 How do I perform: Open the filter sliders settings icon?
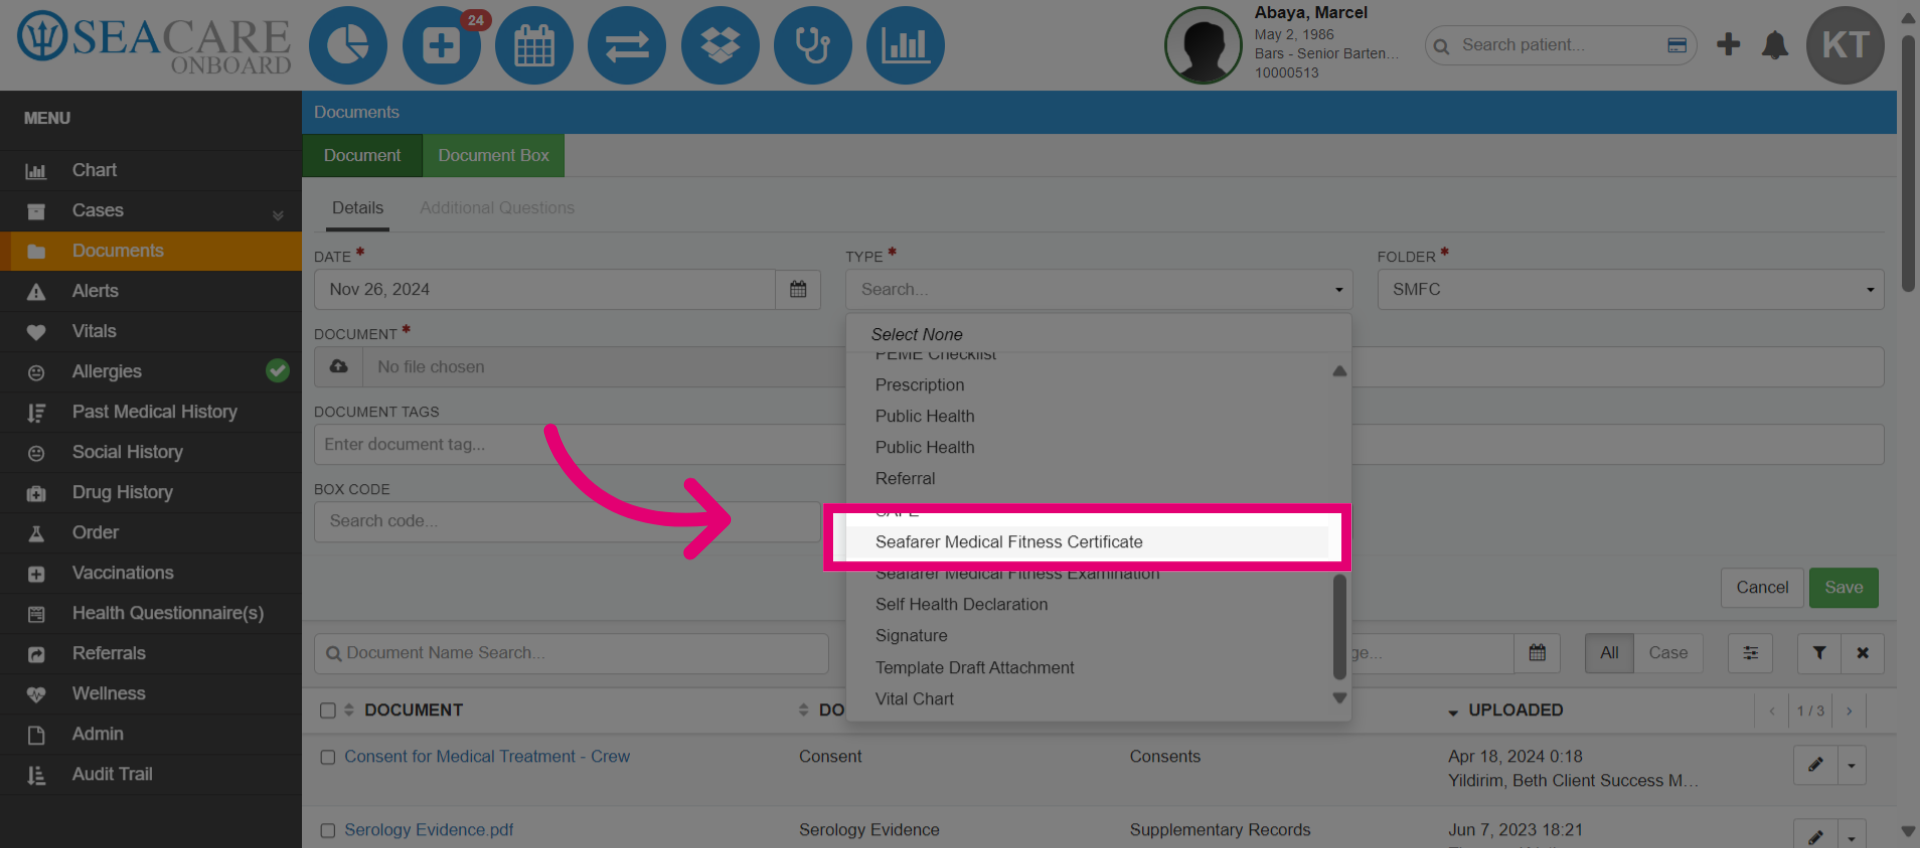[x=1750, y=653]
